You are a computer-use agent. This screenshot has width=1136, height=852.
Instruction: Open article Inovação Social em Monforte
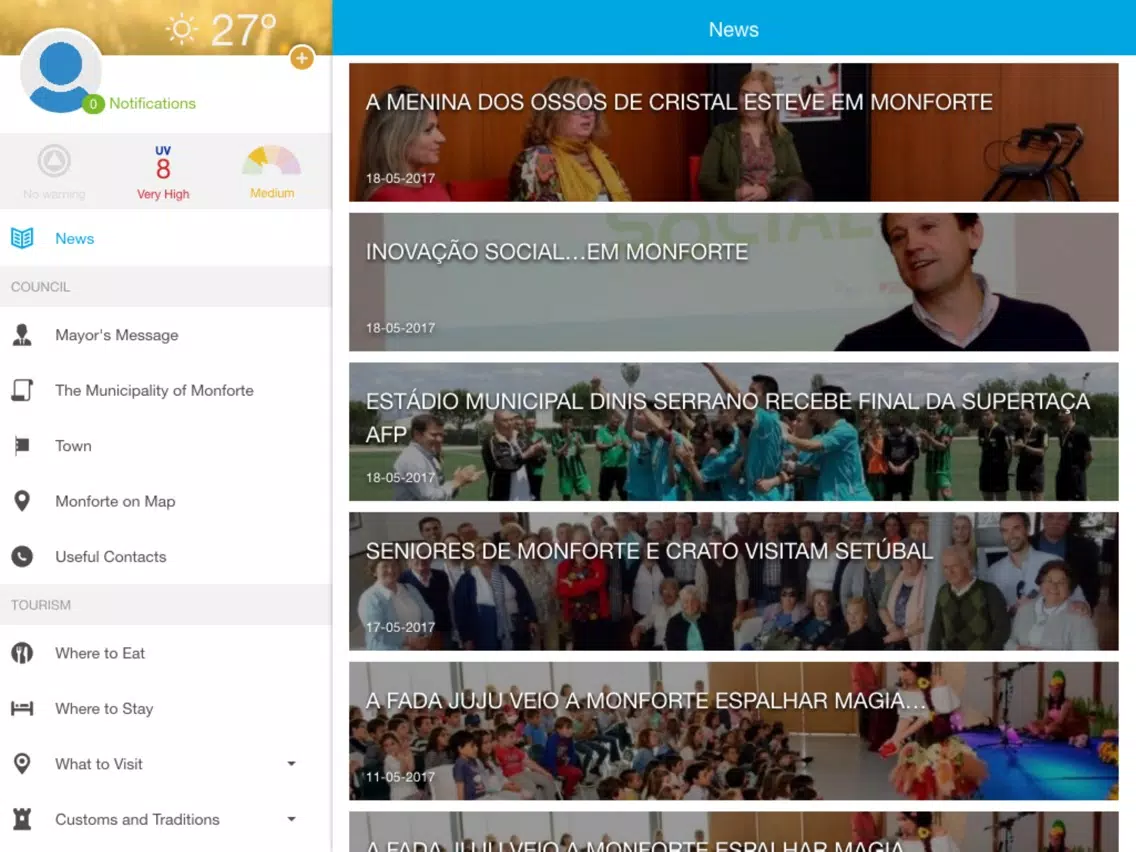(733, 282)
